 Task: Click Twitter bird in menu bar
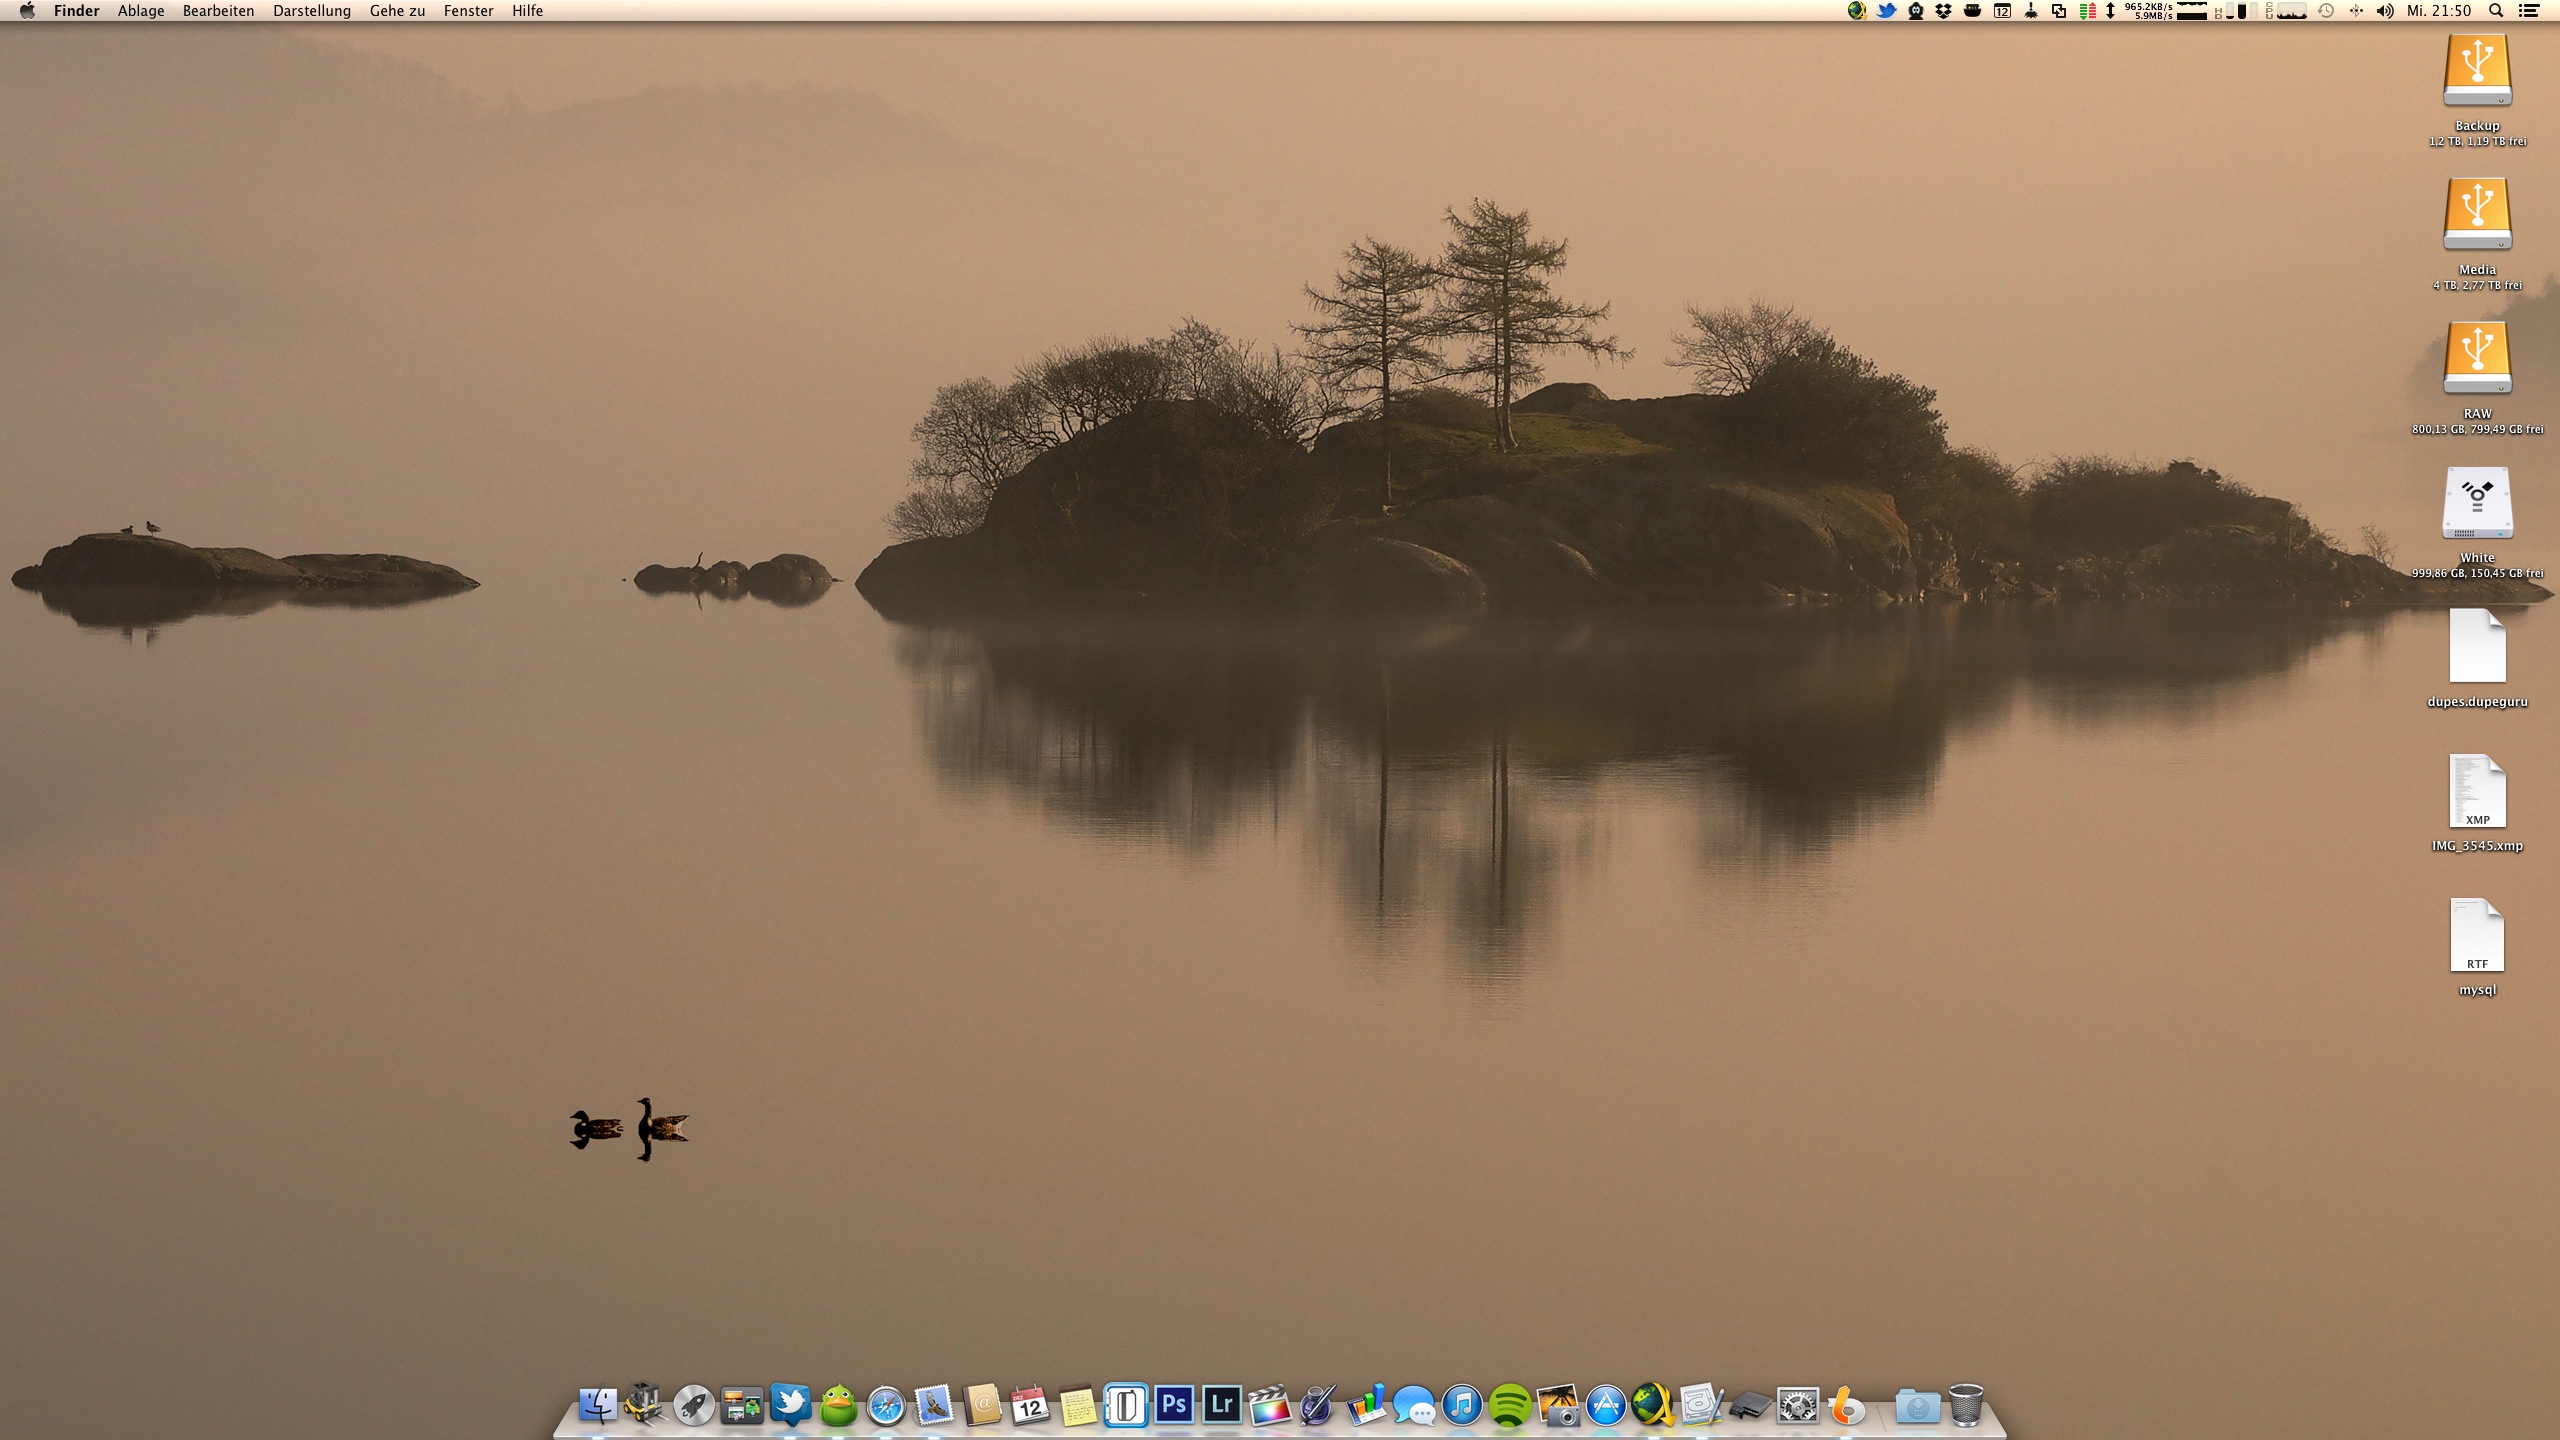pos(1886,11)
